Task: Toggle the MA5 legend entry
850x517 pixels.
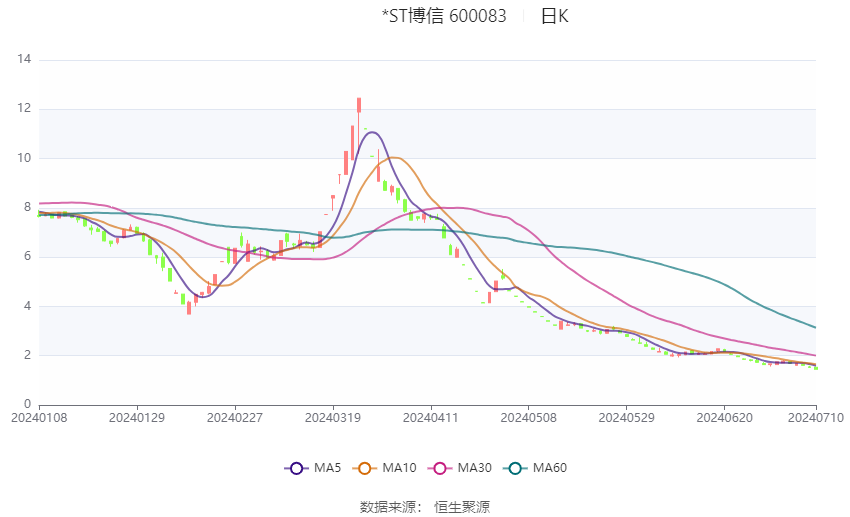Action: (x=313, y=468)
